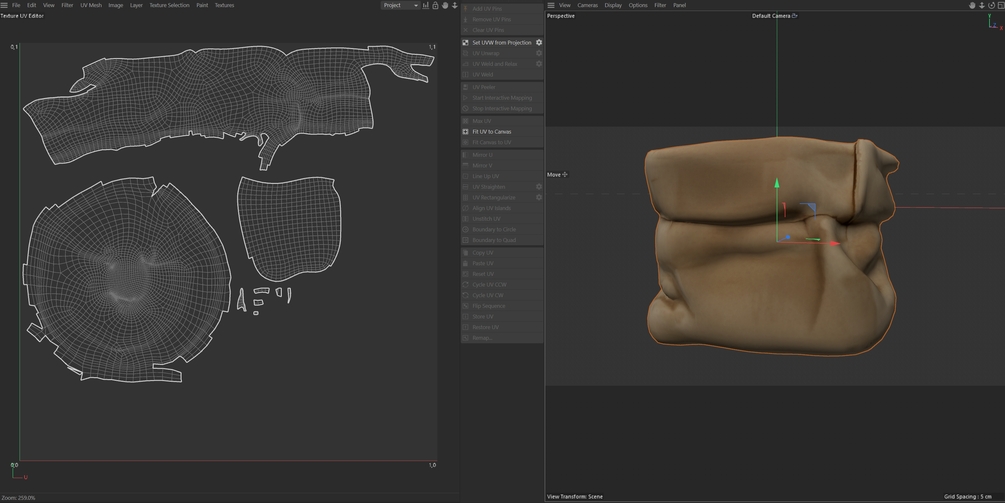Image resolution: width=1005 pixels, height=503 pixels.
Task: Open the viewport Options menu
Action: coord(638,5)
